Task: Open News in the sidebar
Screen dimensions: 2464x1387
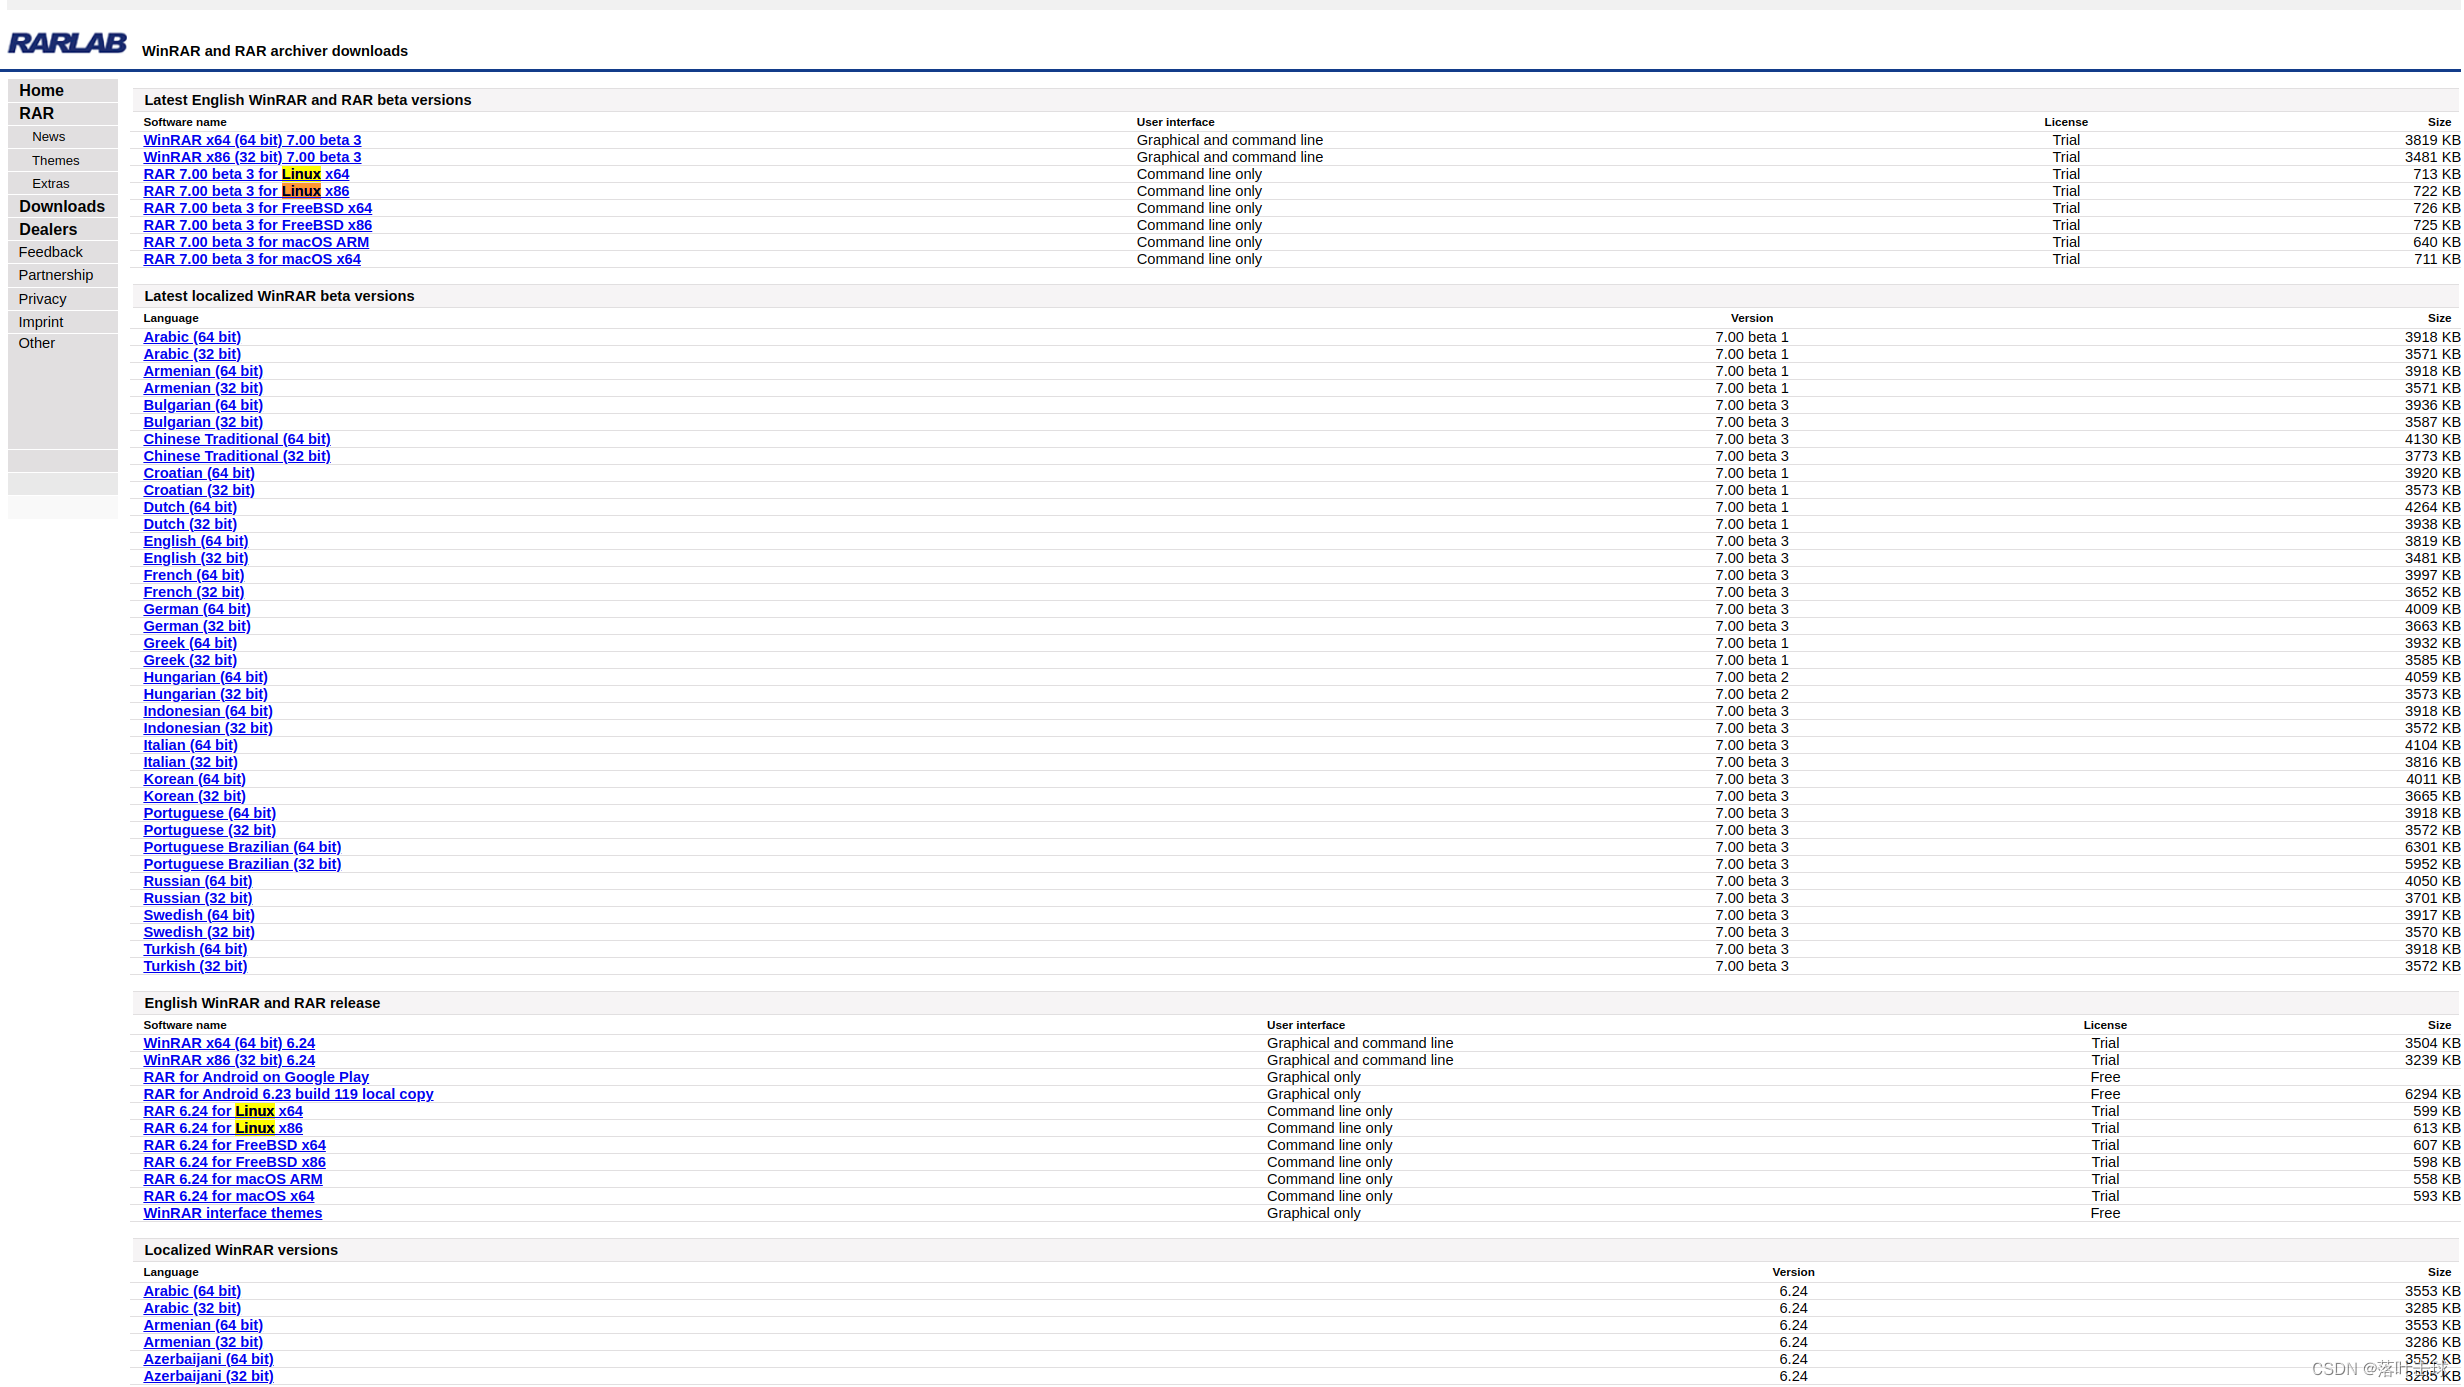Action: [48, 137]
